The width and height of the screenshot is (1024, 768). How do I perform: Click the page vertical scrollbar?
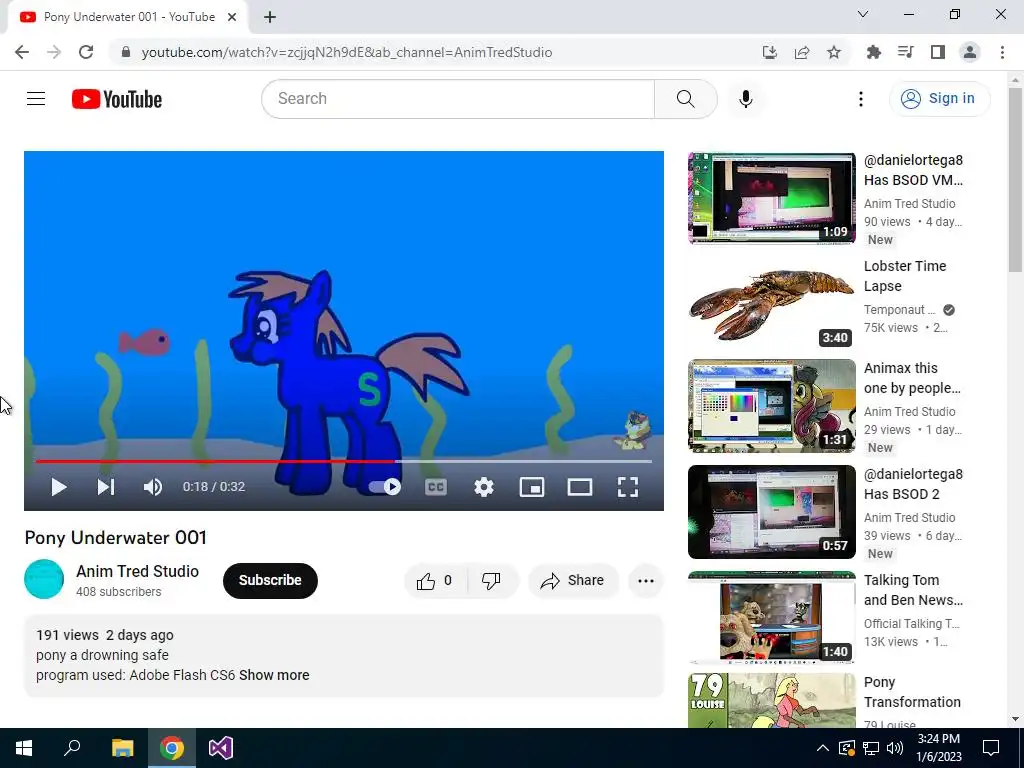click(1015, 180)
